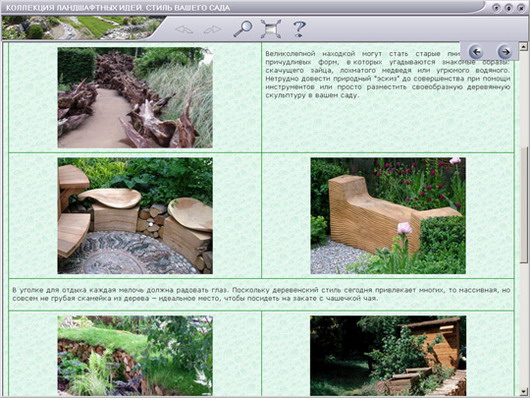The image size is (530, 398).
Task: Open the carved wooden seats photo
Action: pos(135,216)
